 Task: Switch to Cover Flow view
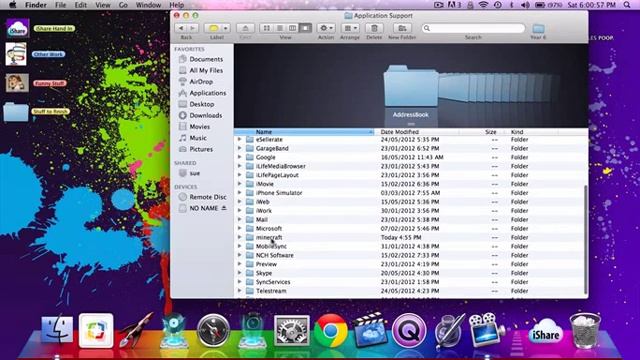coord(305,28)
